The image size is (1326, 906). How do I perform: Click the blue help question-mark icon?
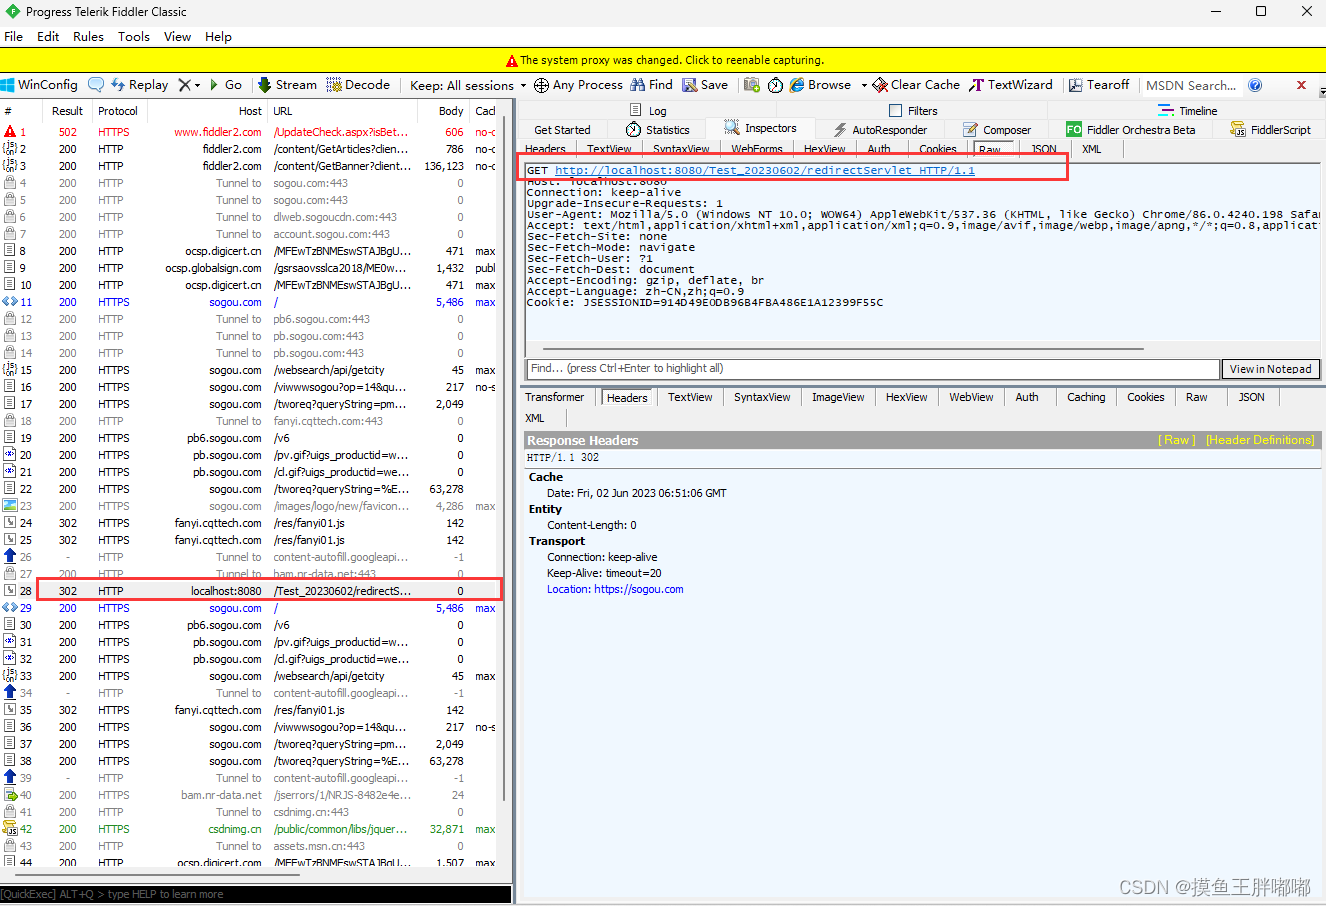(1255, 85)
